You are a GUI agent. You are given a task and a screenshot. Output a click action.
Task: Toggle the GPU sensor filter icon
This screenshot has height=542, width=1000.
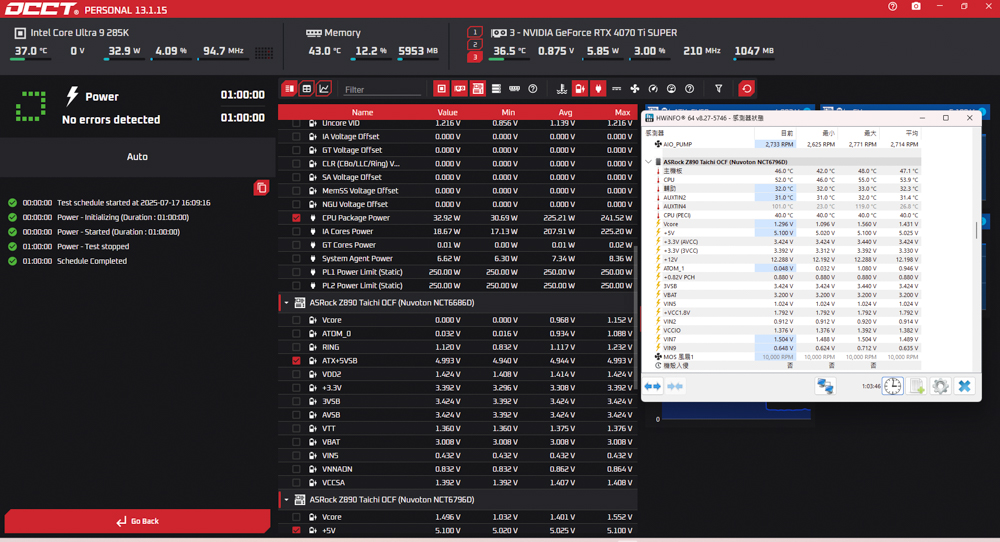[x=459, y=89]
